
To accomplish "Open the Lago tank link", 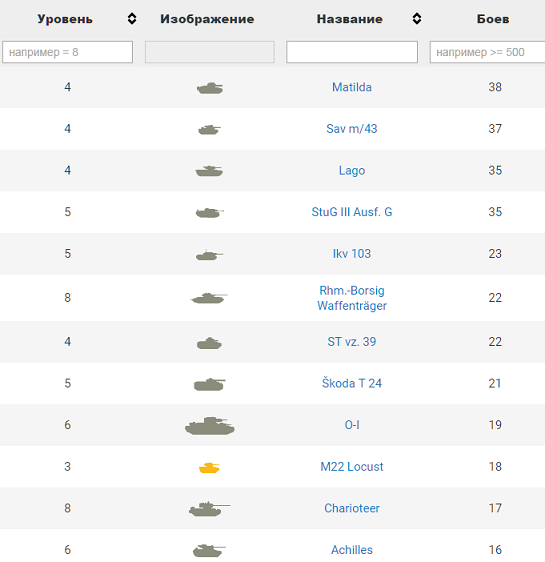I will point(352,171).
